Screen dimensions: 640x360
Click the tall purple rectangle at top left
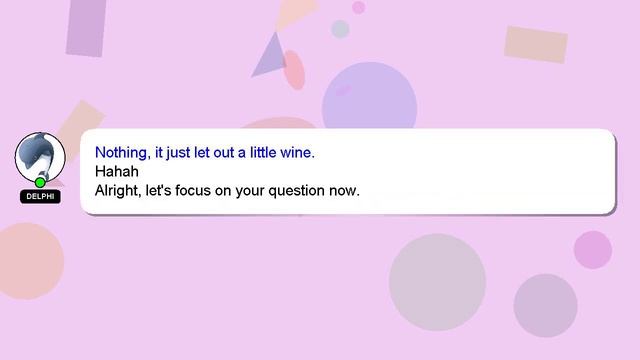pos(86,27)
